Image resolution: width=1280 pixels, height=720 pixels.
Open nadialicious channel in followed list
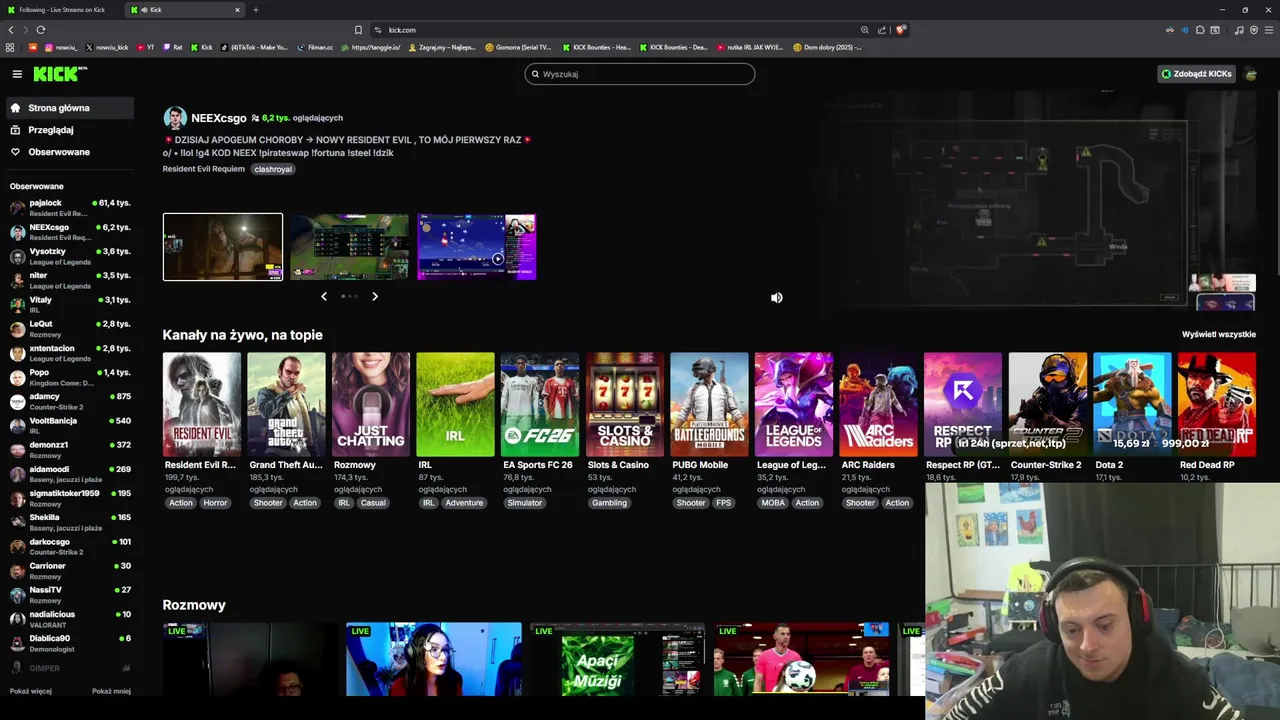(70, 619)
